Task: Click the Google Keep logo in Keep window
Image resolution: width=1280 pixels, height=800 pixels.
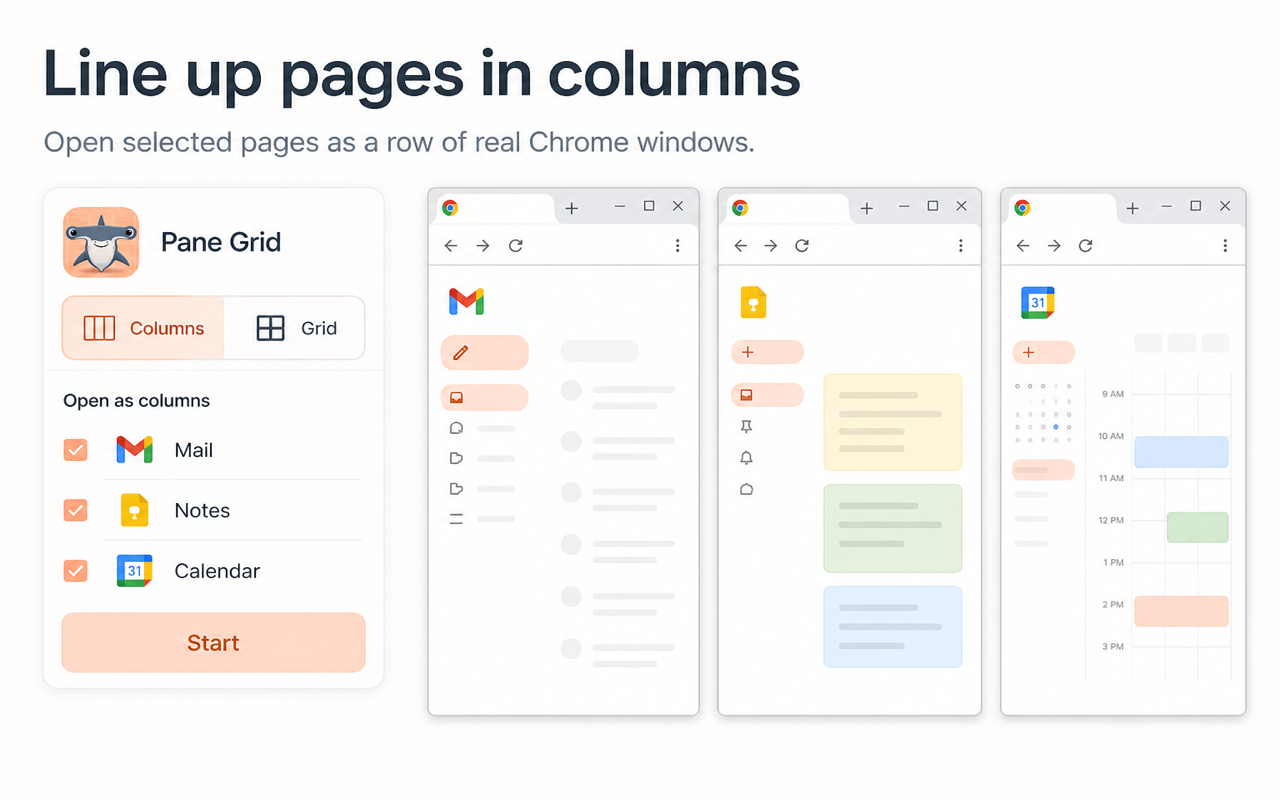Action: [x=753, y=302]
